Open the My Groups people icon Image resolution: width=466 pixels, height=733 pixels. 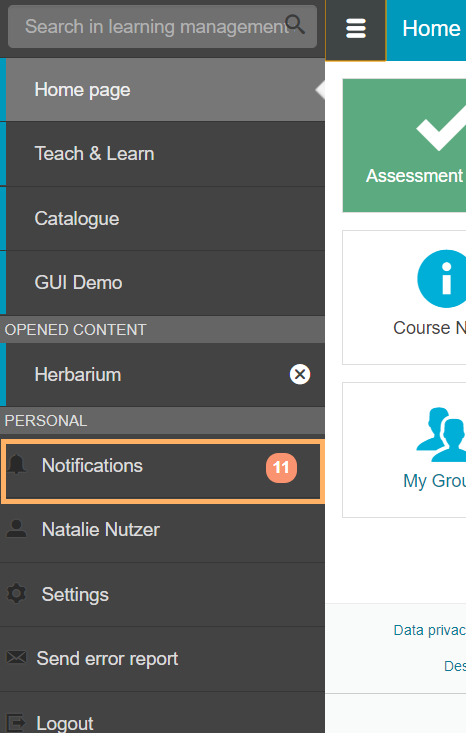point(441,435)
